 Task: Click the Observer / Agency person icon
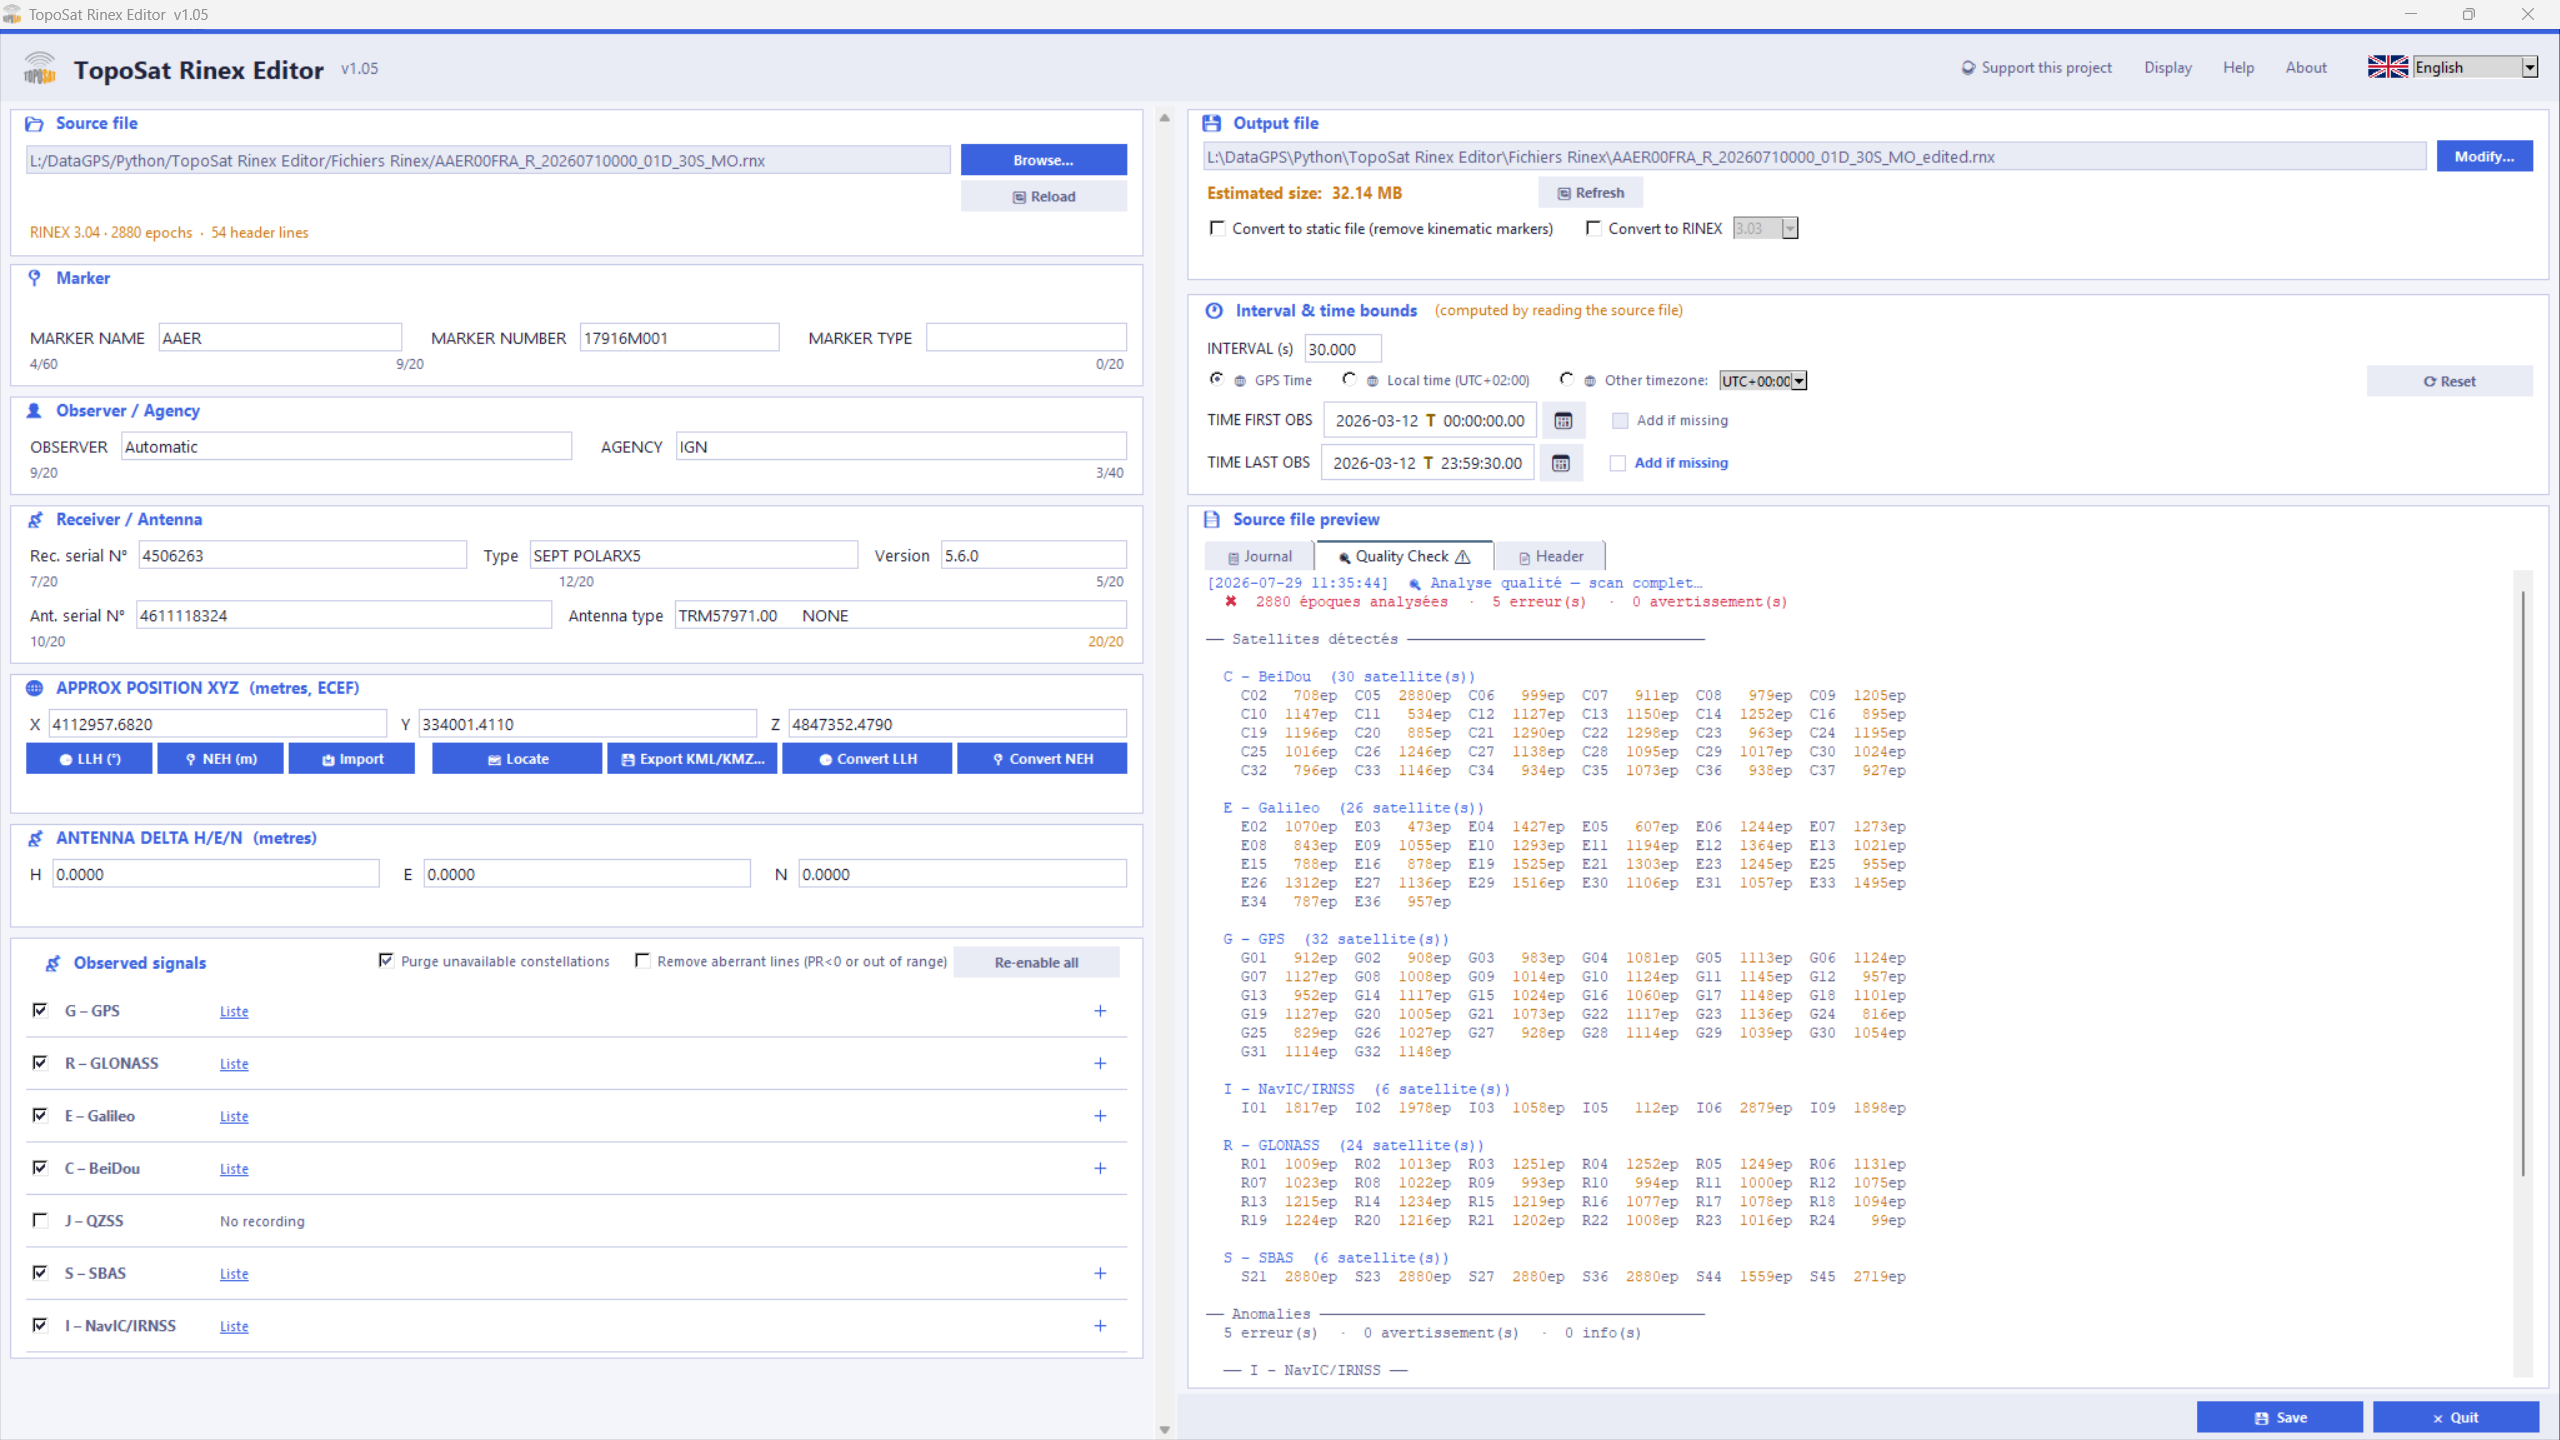coord(34,411)
